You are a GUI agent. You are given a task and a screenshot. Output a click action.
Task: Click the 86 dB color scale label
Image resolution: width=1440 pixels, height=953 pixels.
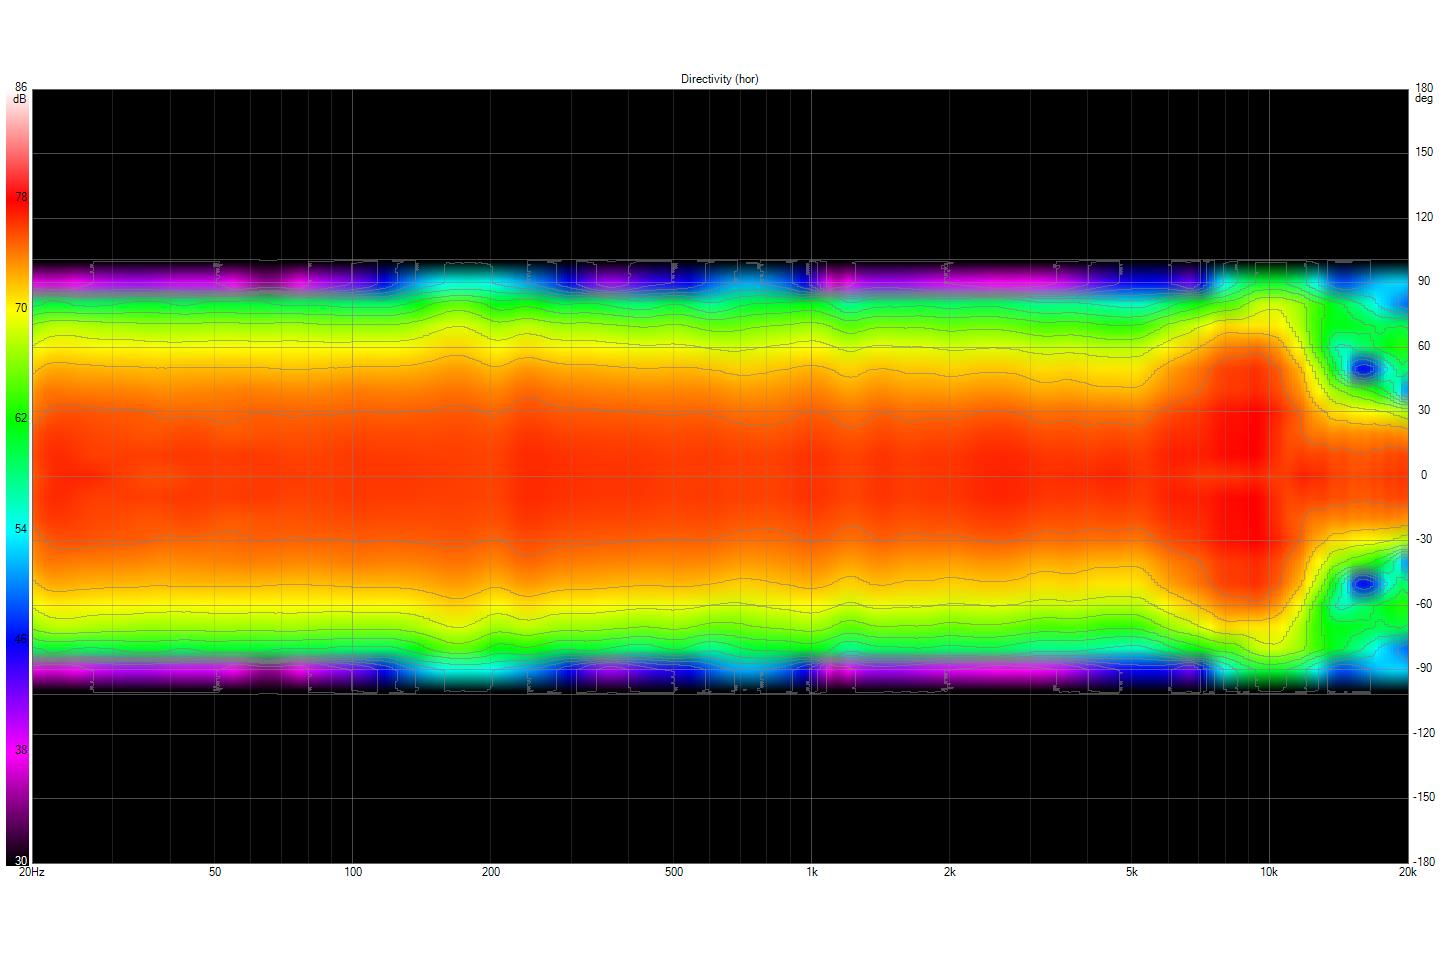(x=21, y=93)
